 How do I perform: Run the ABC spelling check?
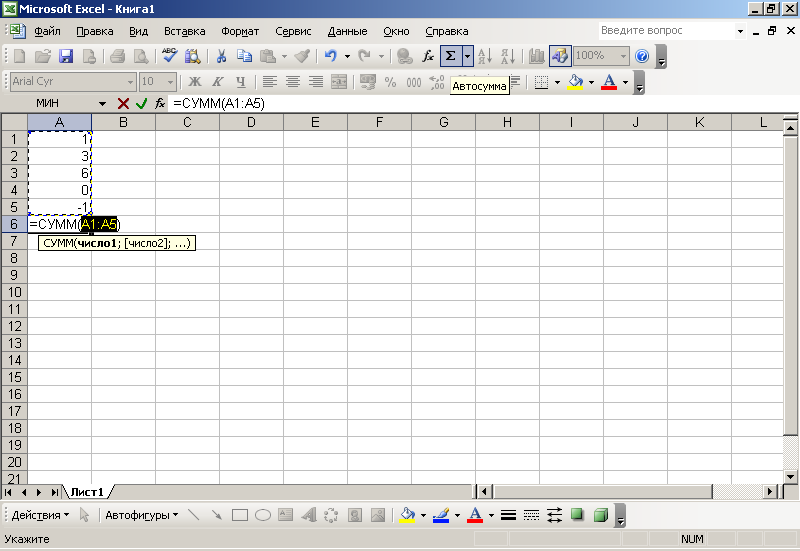click(169, 56)
